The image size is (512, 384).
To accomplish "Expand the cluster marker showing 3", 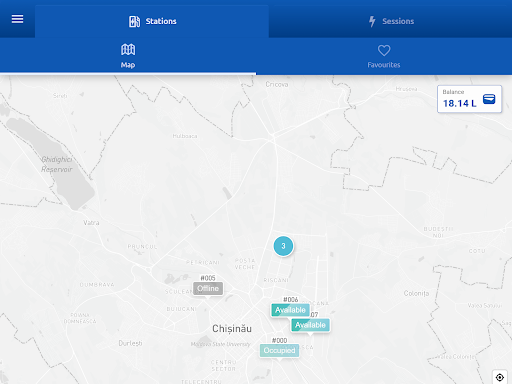I will pyautogui.click(x=283, y=246).
